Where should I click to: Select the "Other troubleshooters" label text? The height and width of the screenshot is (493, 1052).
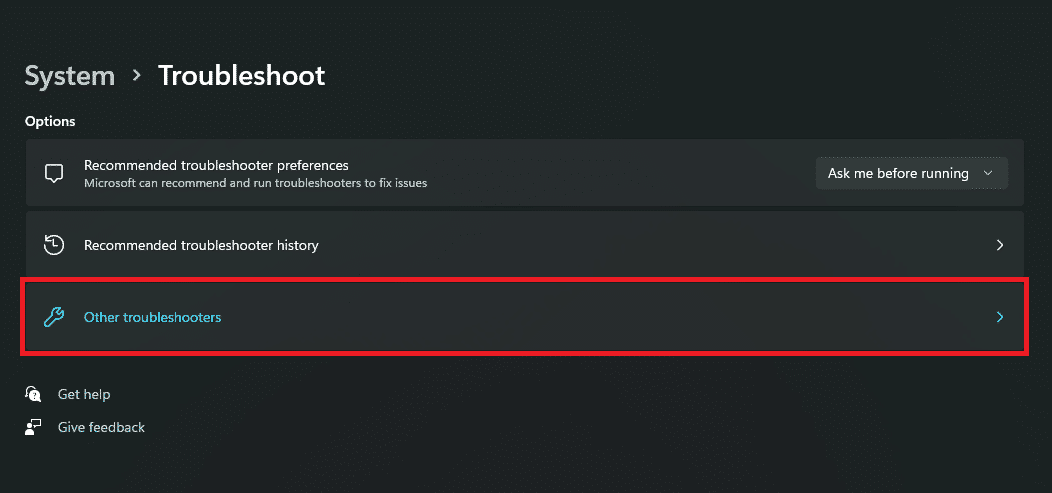point(152,317)
